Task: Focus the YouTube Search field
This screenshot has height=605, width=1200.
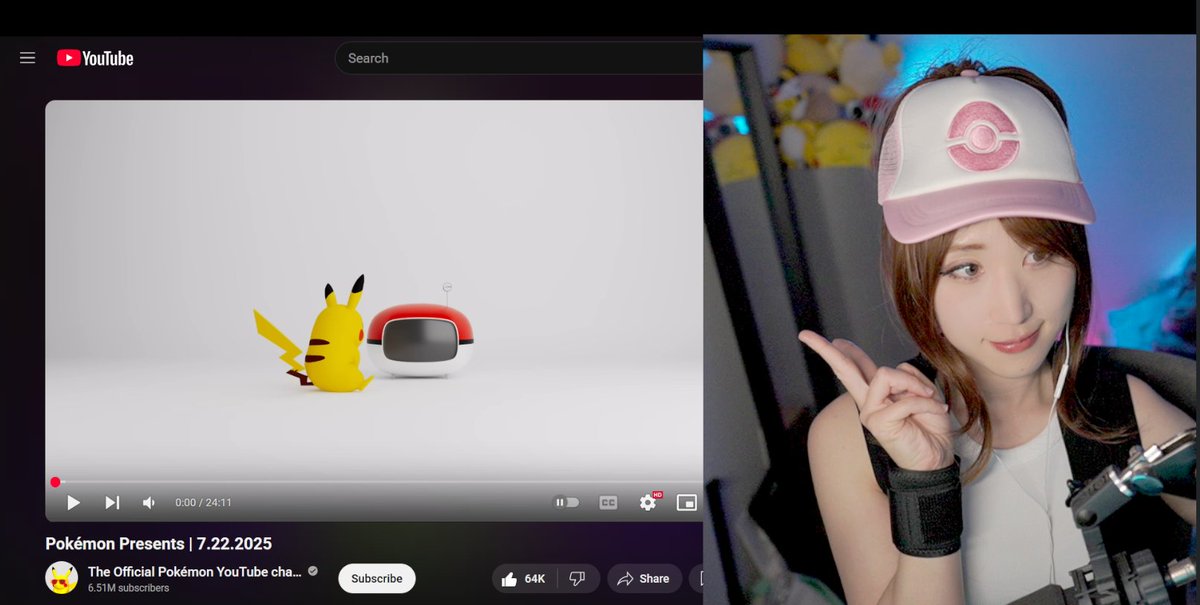Action: (520, 58)
